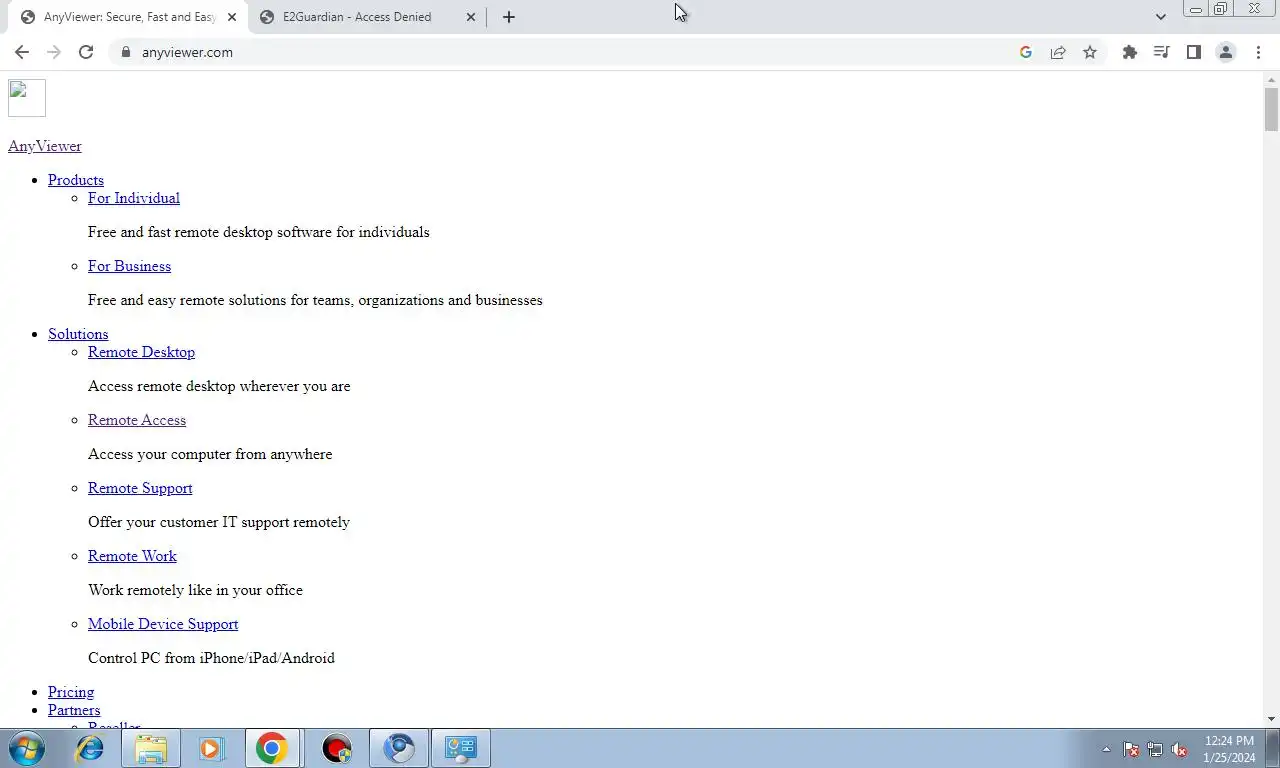Open the AnyViewer home link

coord(45,146)
